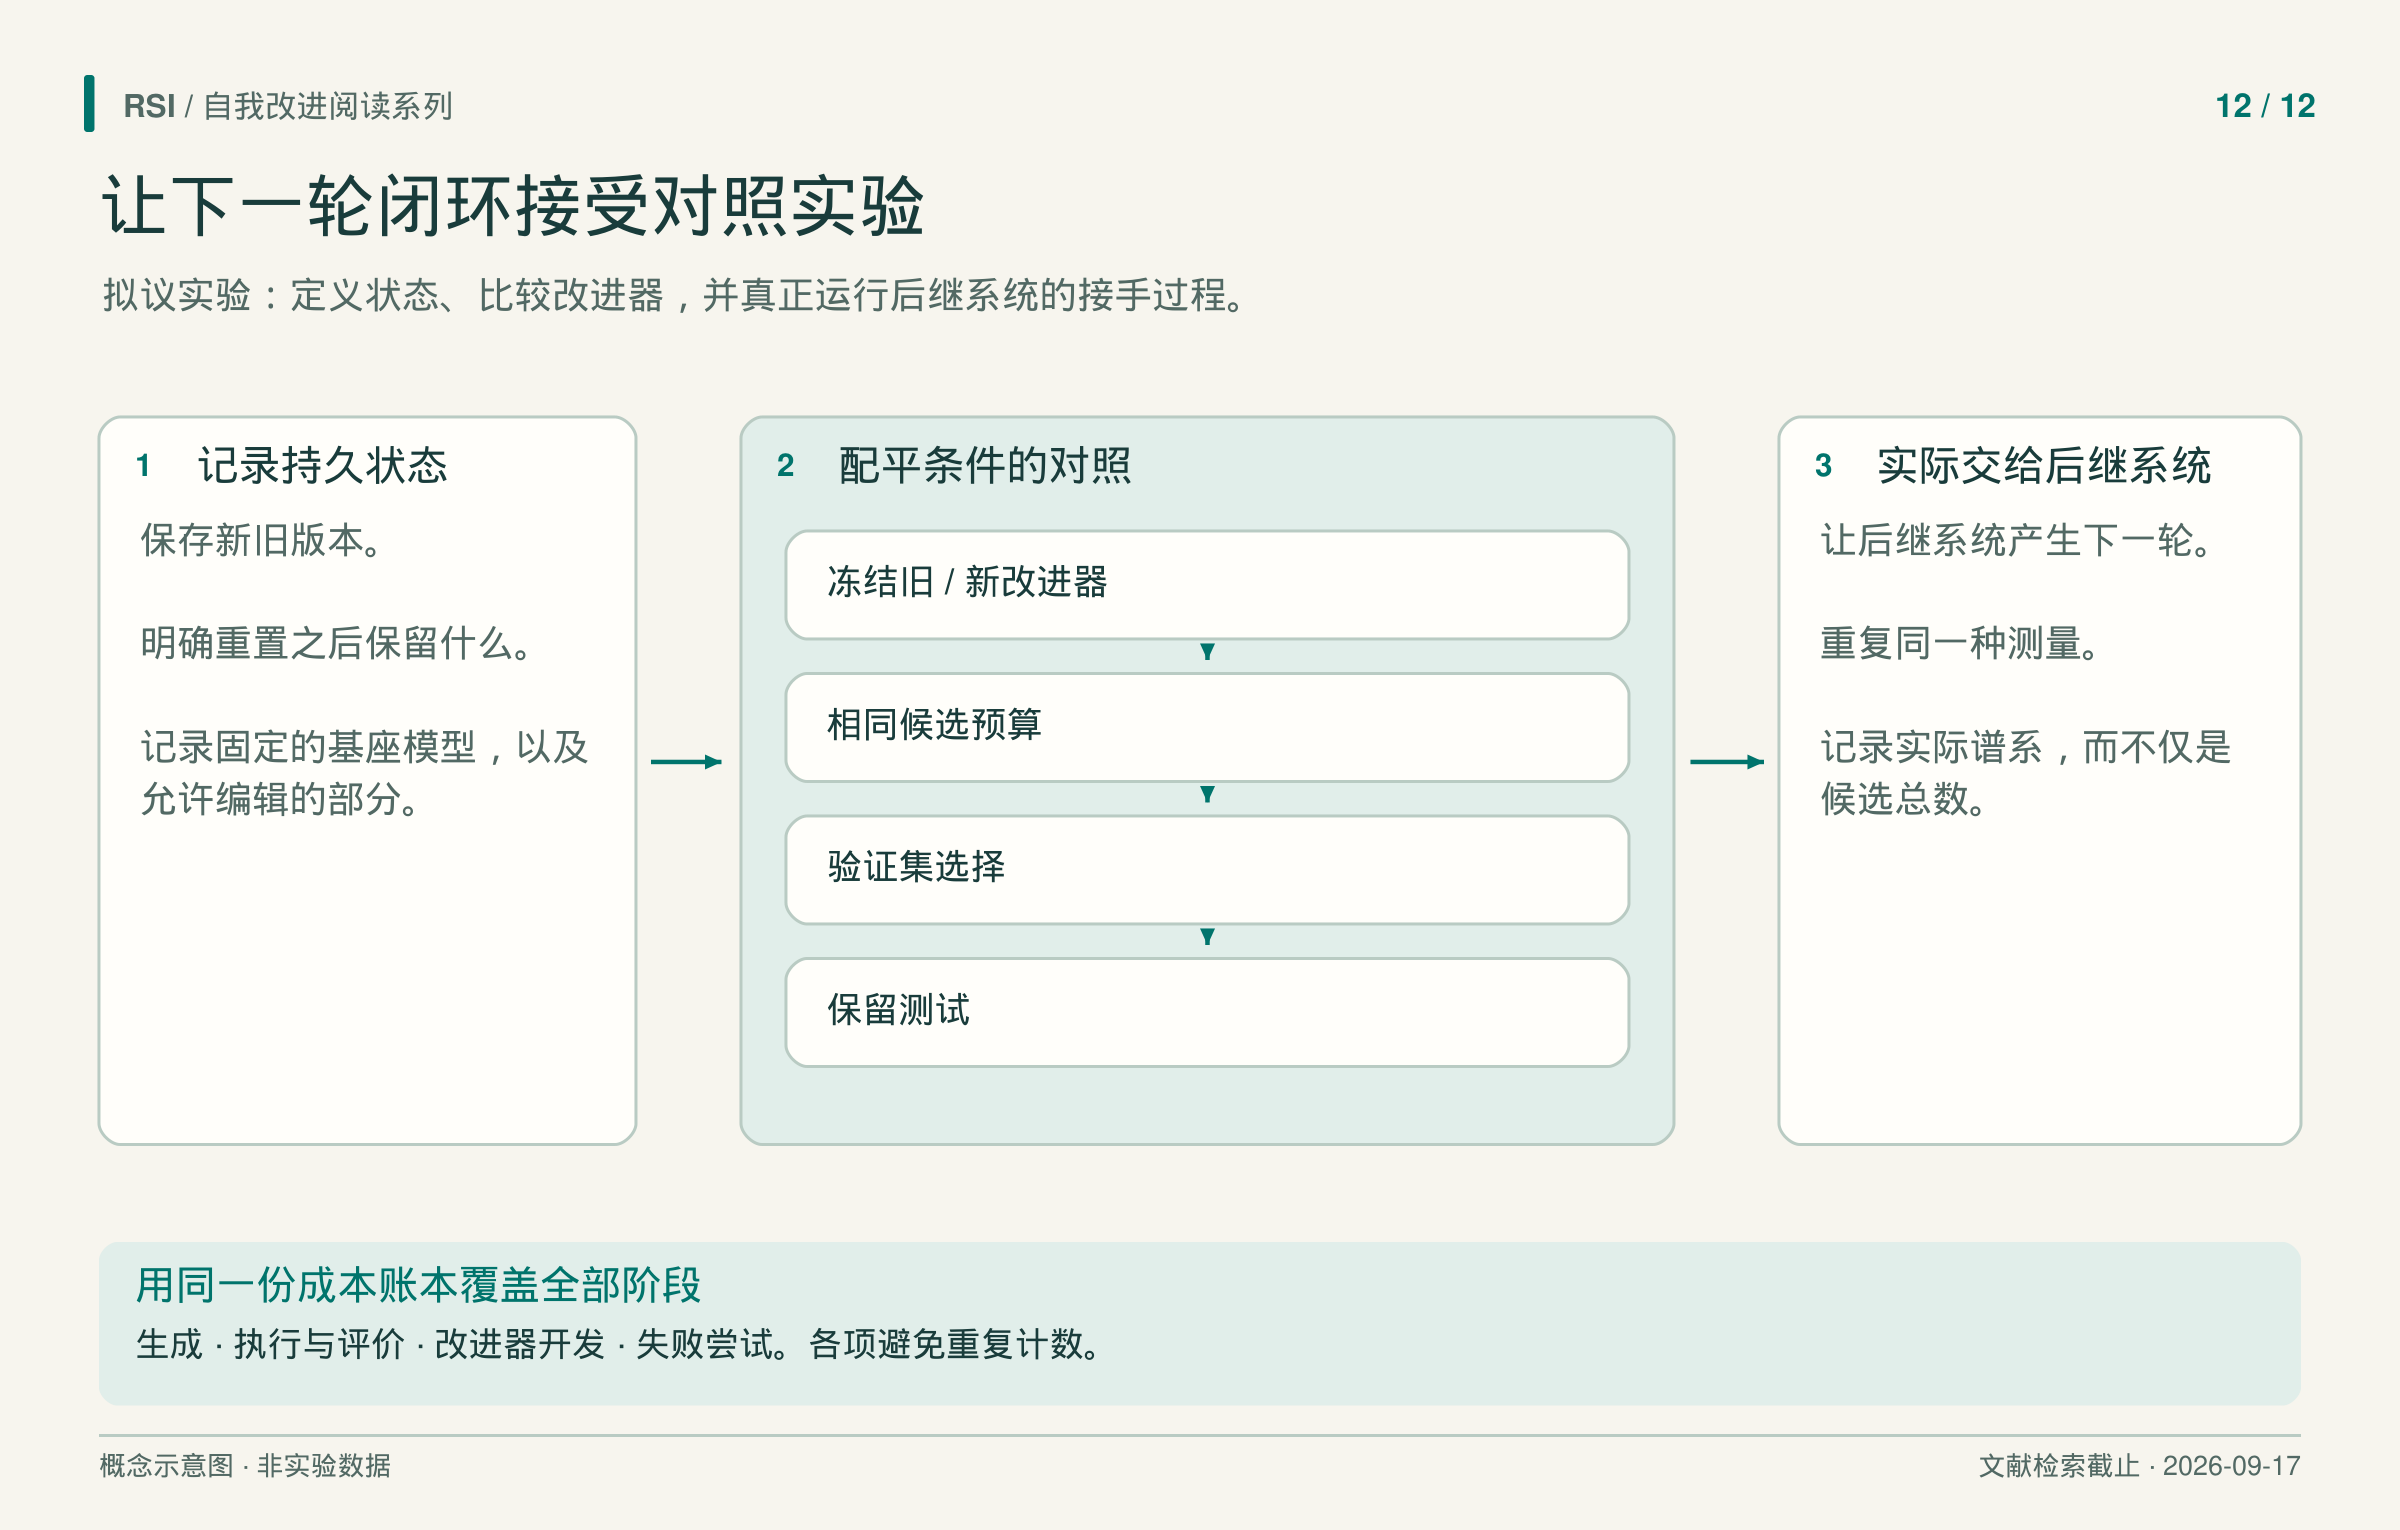Screen dimensions: 2400x1530
Task: Click the line 保存新旧版本。
Action: click(262, 540)
